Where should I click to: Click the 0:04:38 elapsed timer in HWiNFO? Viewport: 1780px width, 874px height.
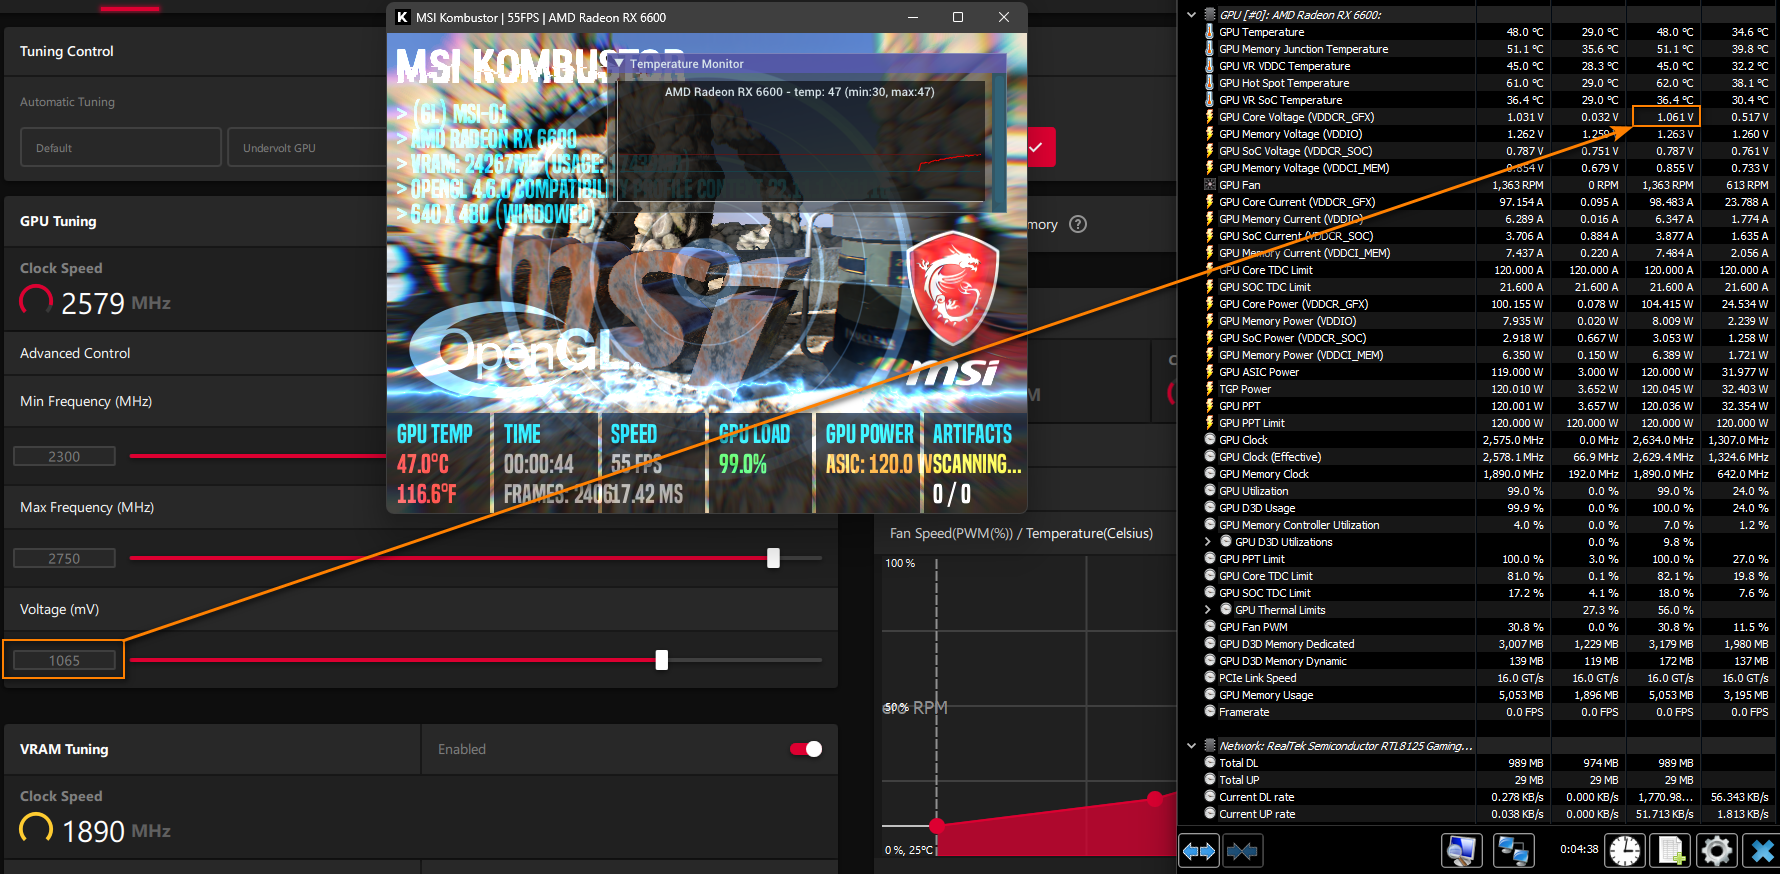(1579, 849)
